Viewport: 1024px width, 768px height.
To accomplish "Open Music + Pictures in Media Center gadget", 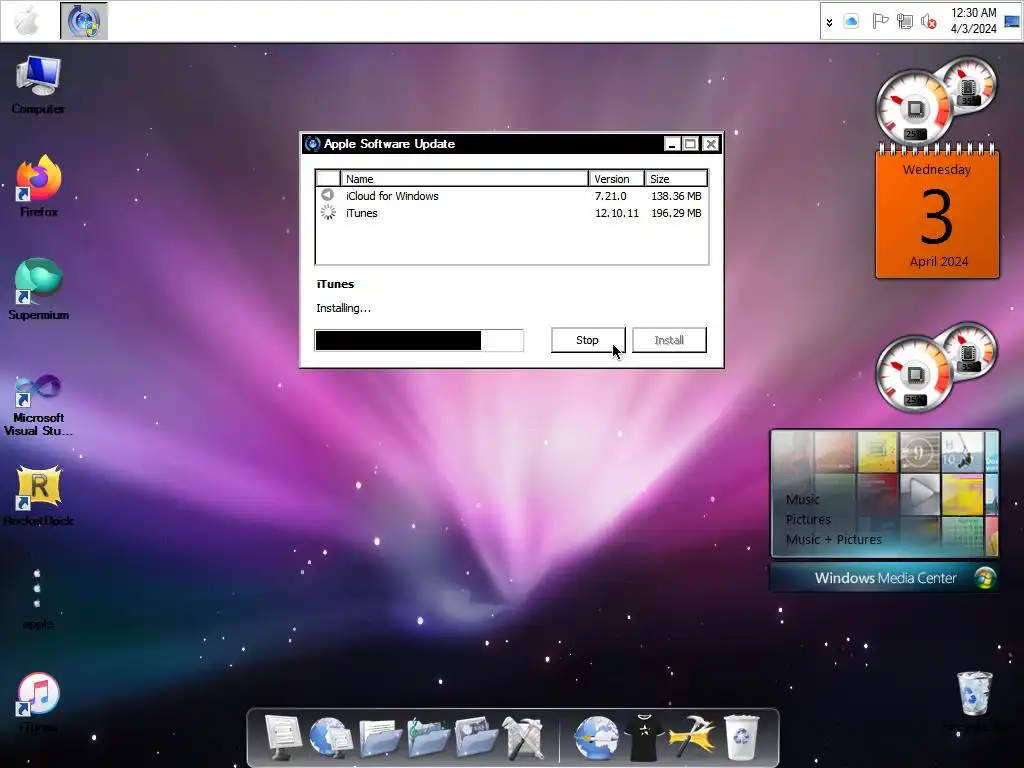I will tap(834, 540).
